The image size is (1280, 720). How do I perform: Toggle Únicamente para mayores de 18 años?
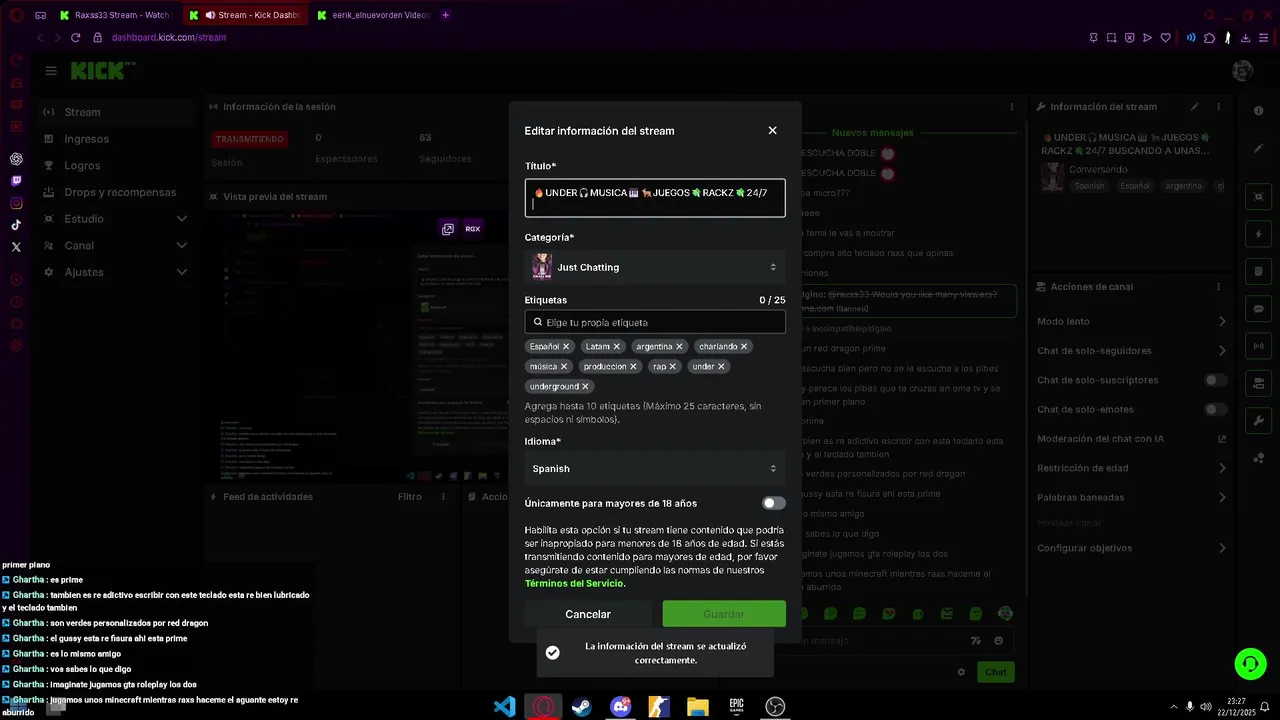click(774, 503)
